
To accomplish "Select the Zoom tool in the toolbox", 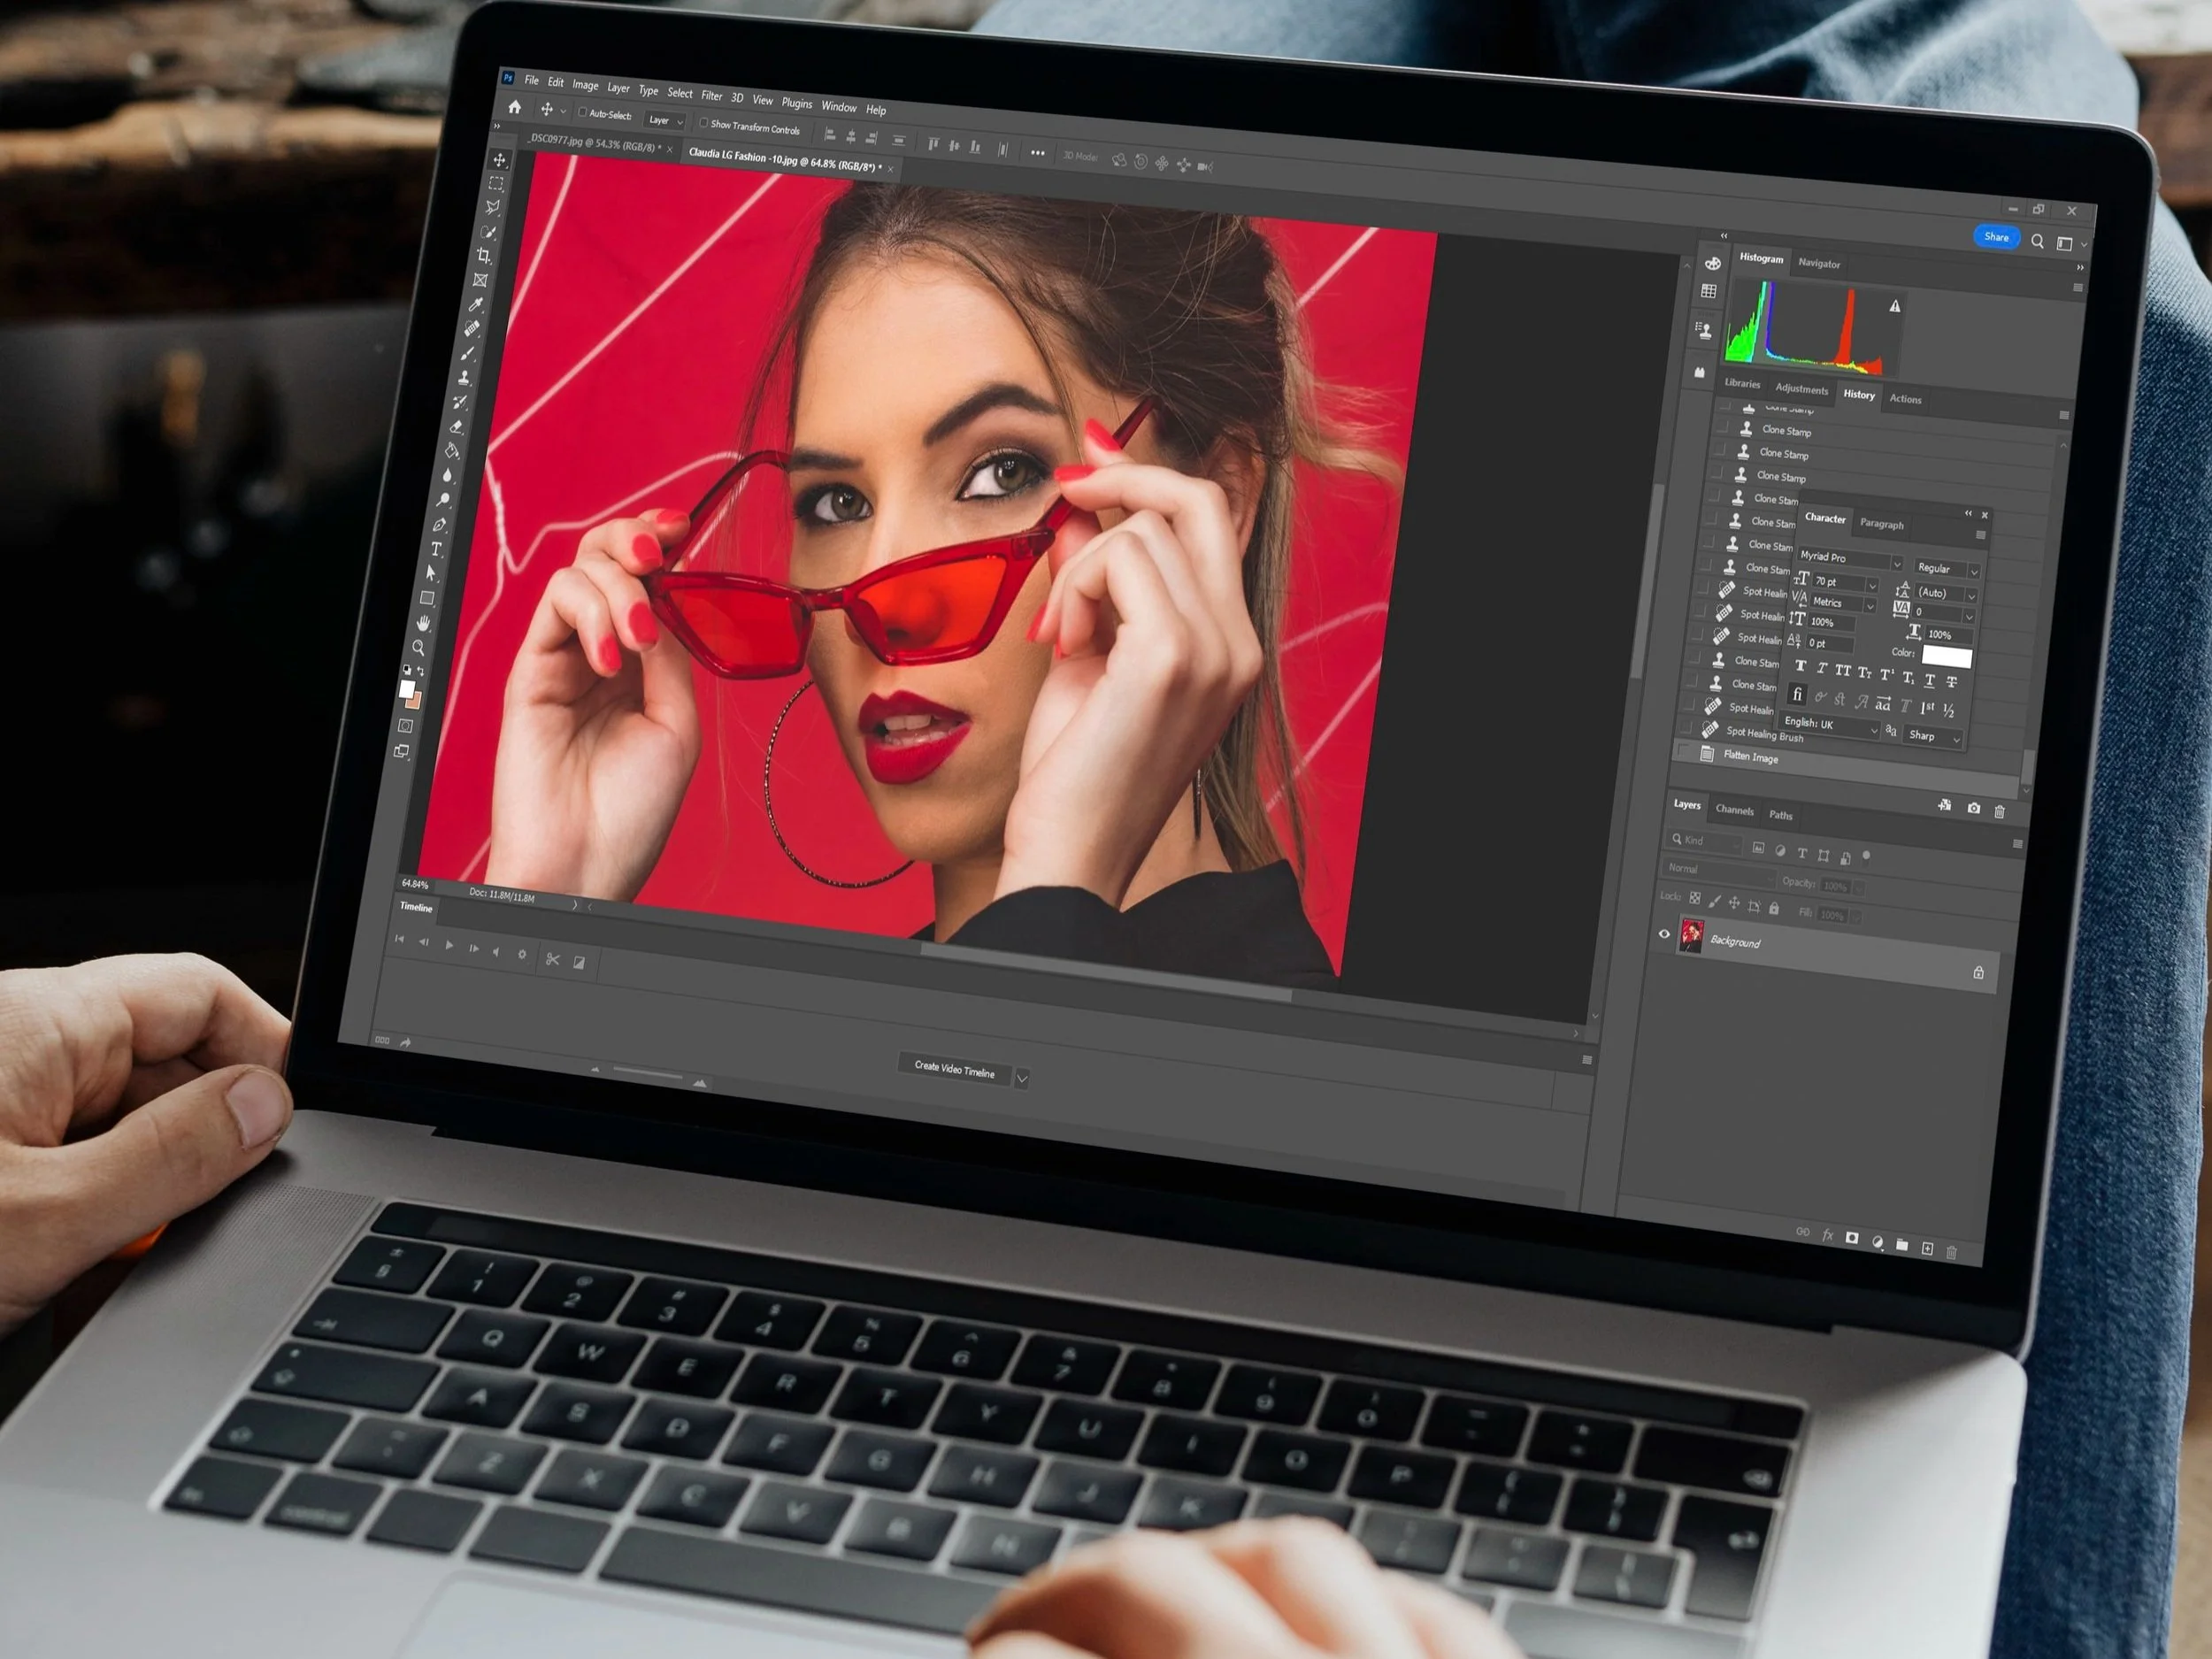I will coord(419,648).
